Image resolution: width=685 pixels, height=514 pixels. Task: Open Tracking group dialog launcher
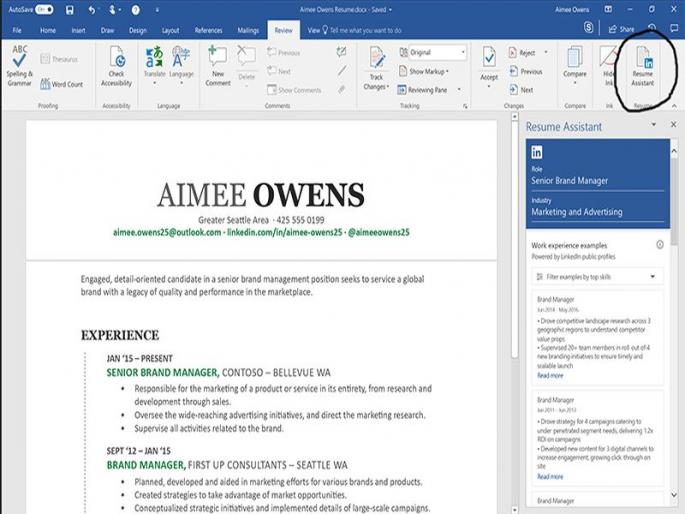(465, 106)
